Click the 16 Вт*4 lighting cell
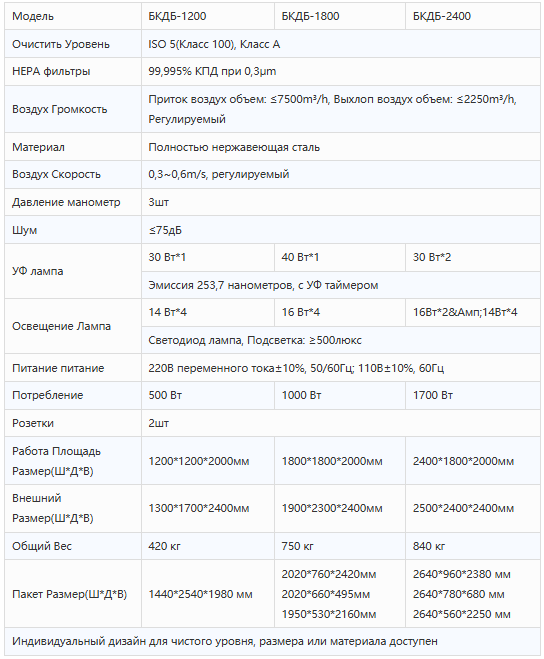 tap(340, 312)
